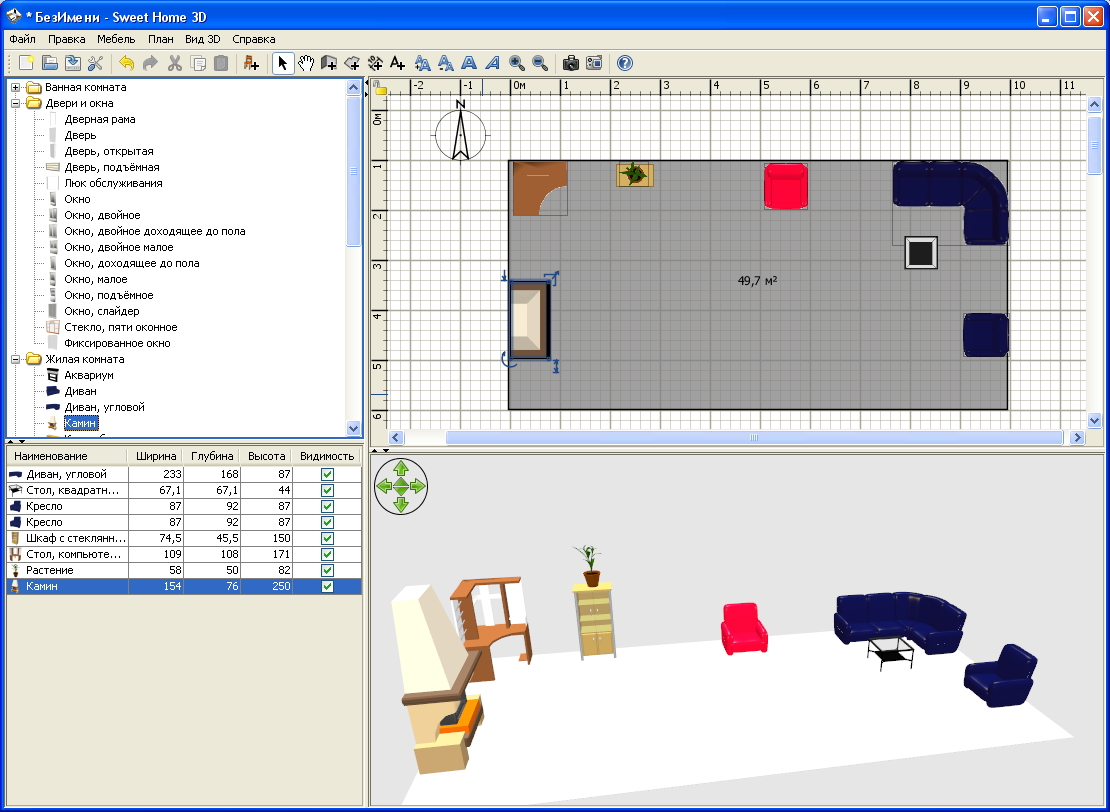Toggle visibility of Стол, квадратн… row
Image resolution: width=1110 pixels, height=812 pixels.
[327, 491]
